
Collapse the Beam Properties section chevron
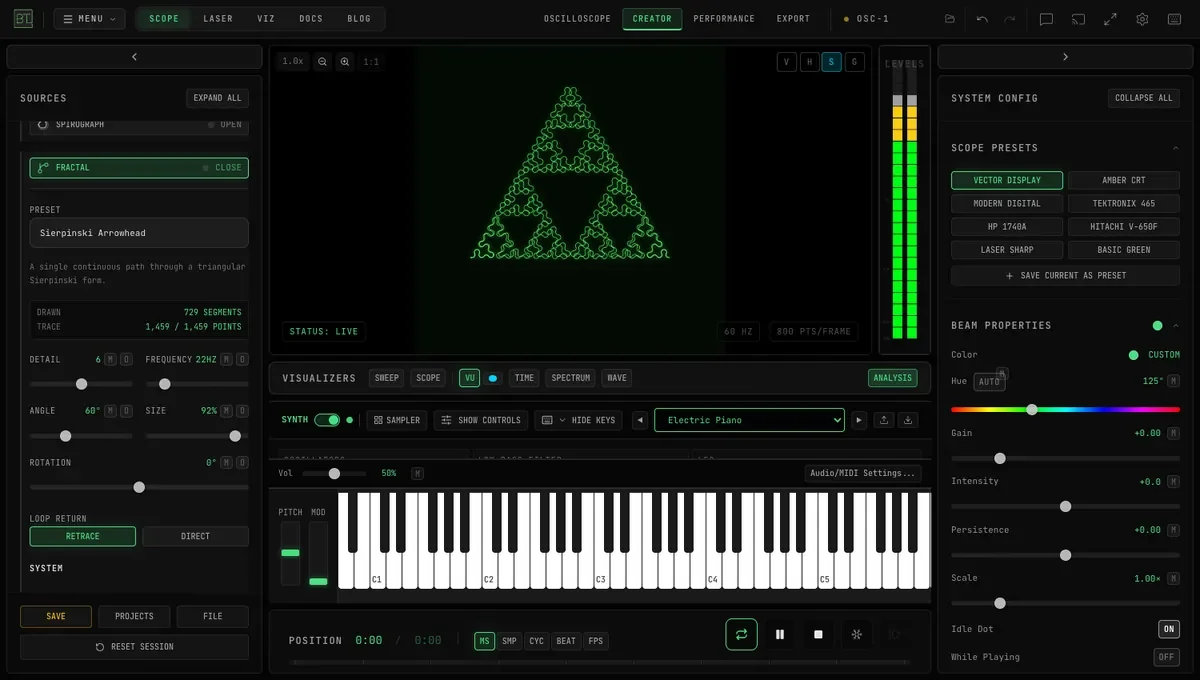[1175, 325]
